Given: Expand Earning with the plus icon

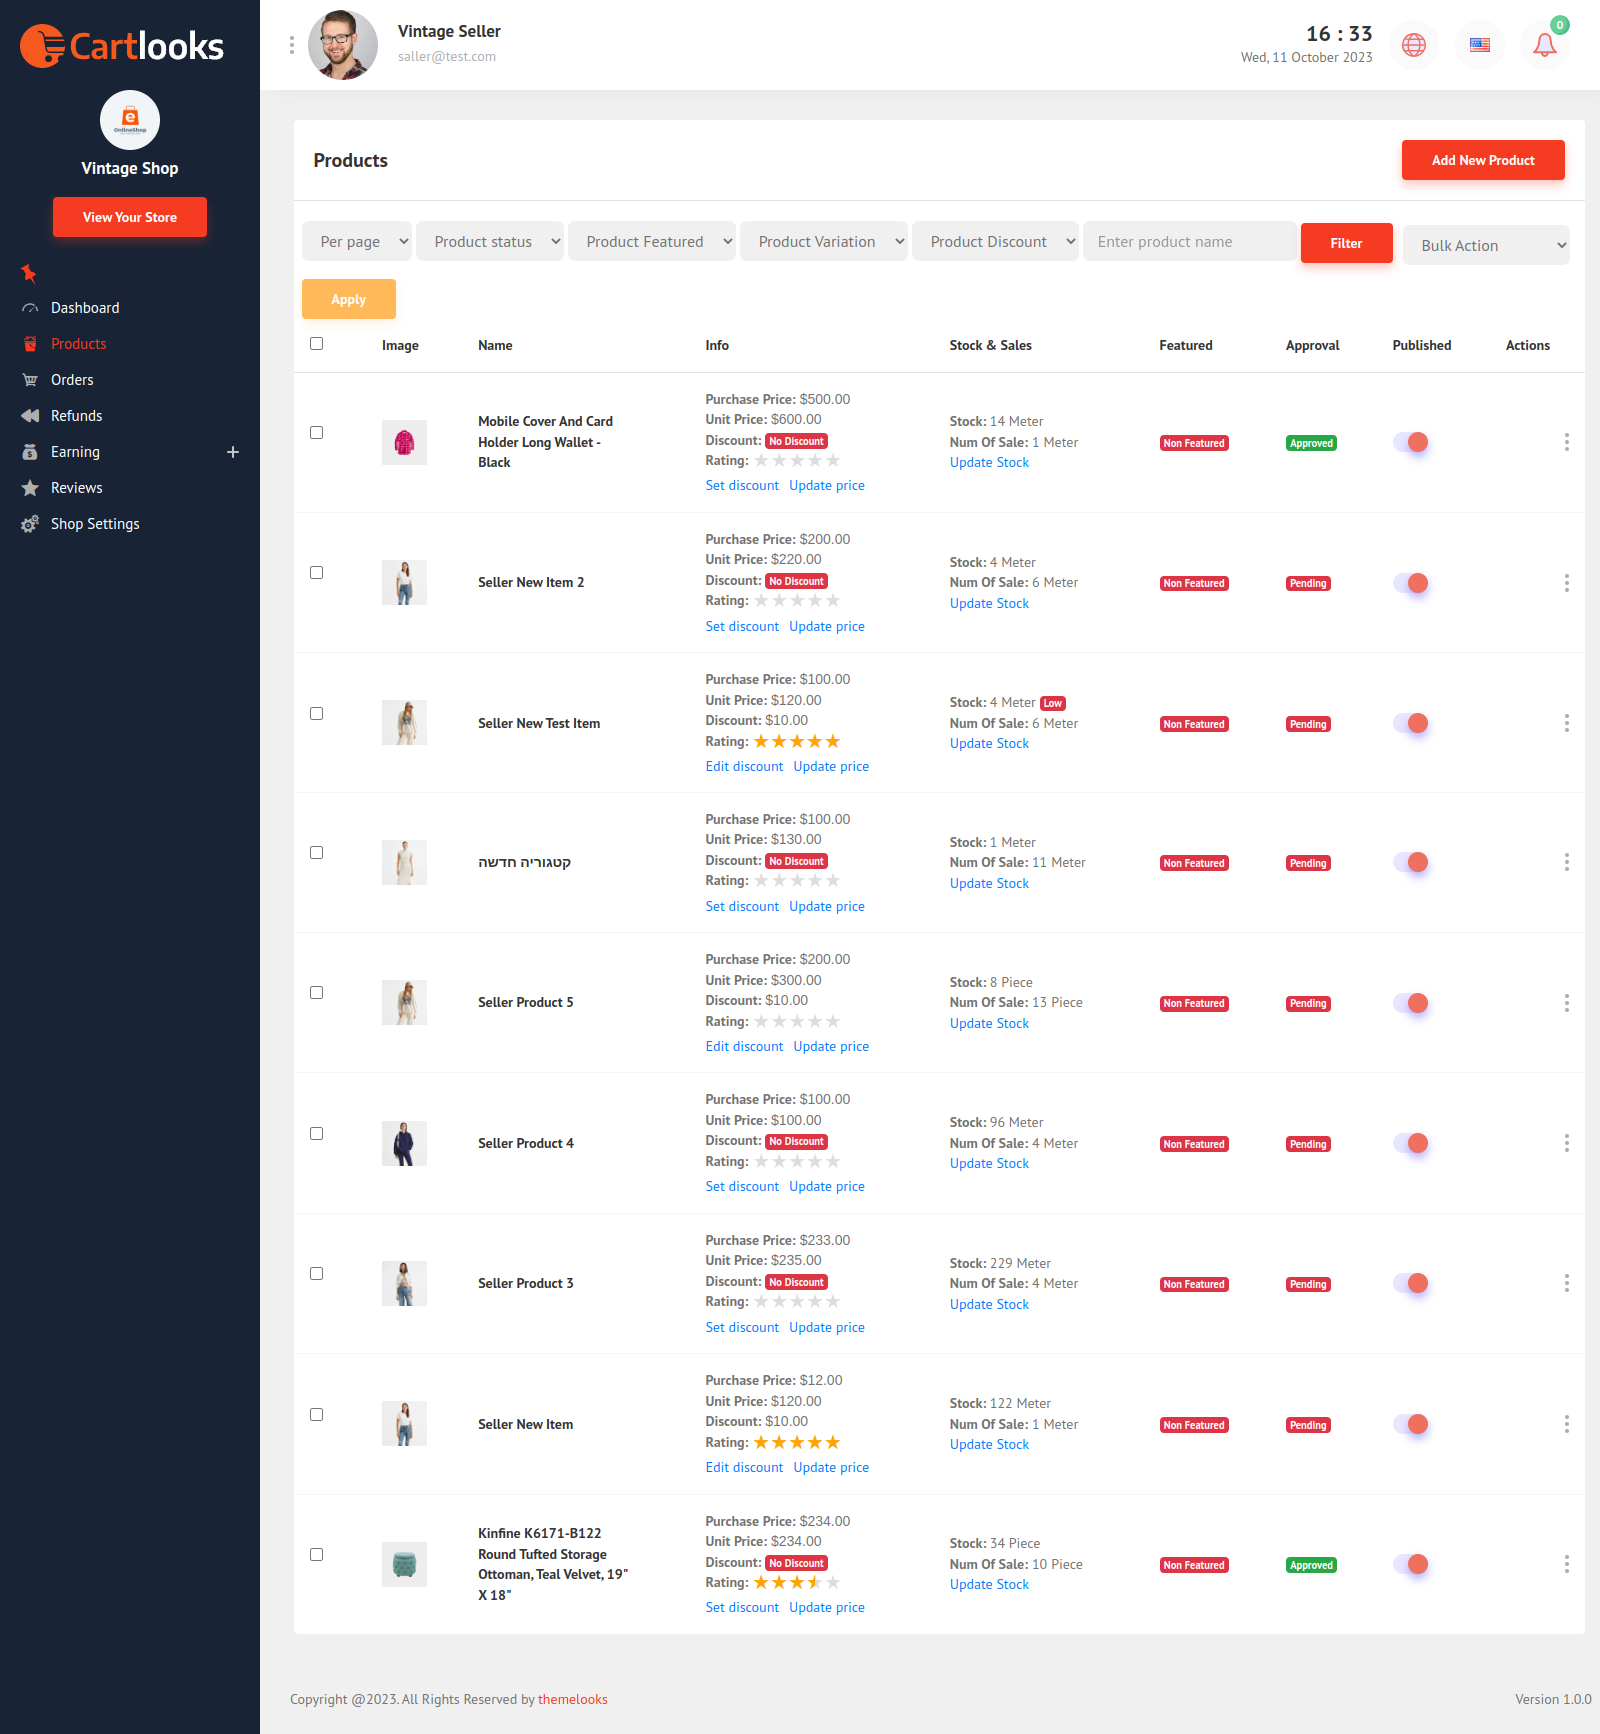Looking at the screenshot, I should 233,451.
